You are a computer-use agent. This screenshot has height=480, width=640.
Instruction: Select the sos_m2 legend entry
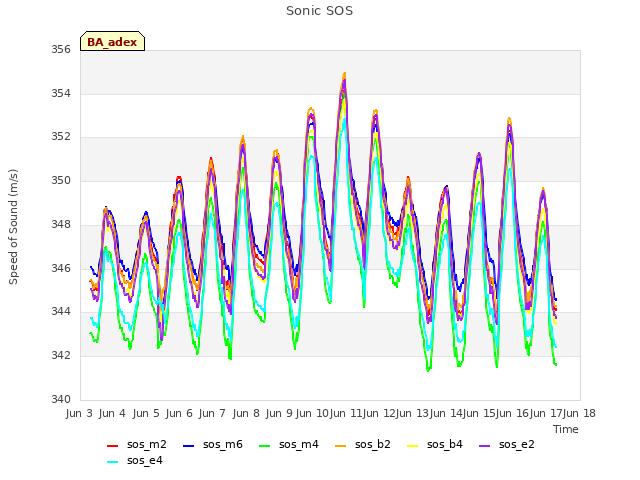137,444
